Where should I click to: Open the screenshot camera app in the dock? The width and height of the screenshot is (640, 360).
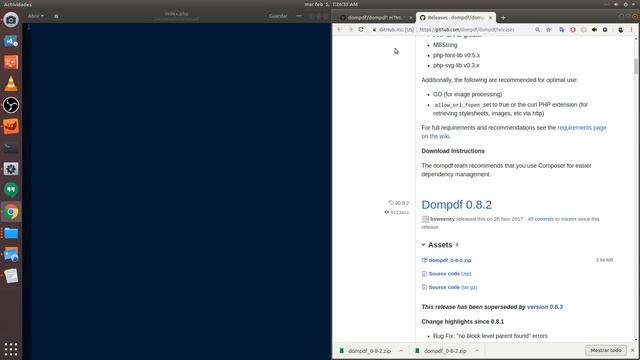[x=11, y=20]
